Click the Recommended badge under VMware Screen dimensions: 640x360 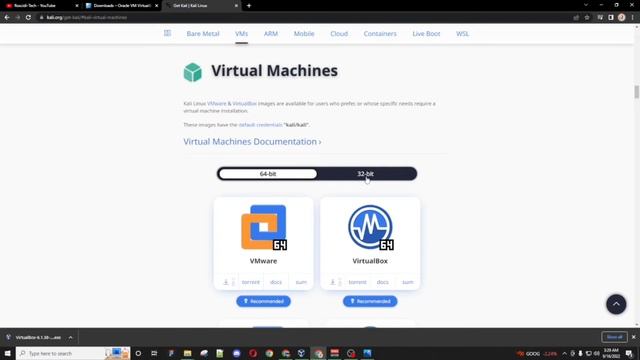(x=264, y=301)
